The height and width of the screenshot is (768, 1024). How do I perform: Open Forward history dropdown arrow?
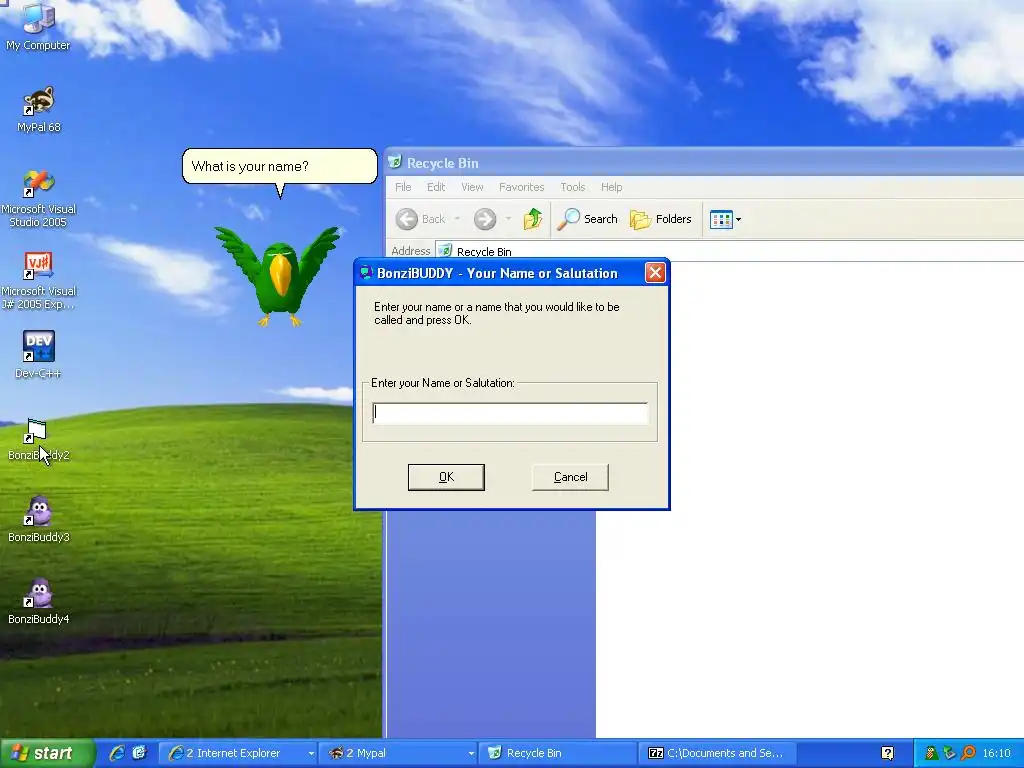508,219
